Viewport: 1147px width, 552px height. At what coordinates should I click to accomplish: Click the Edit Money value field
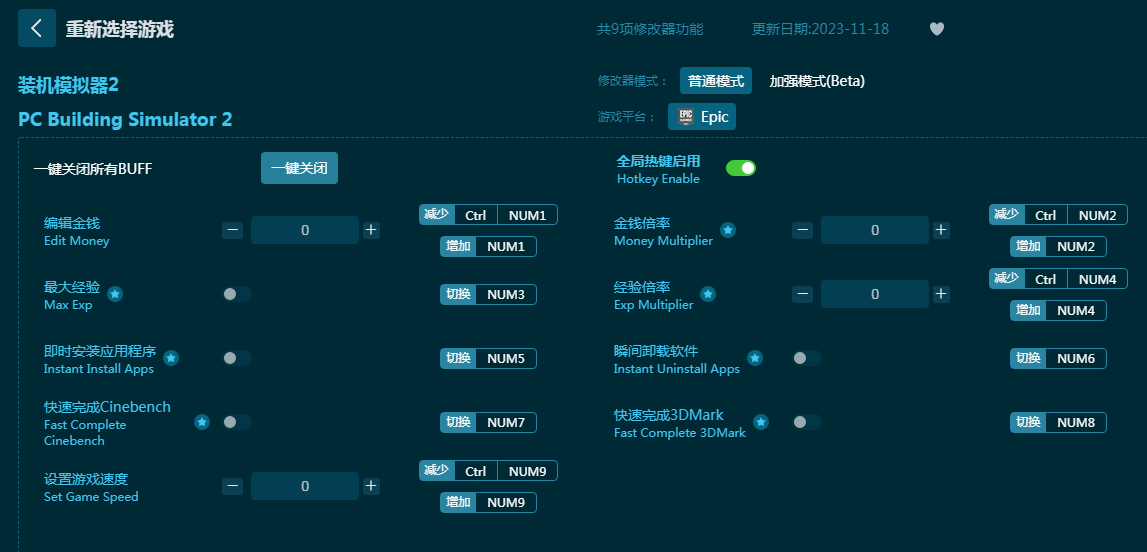click(305, 230)
